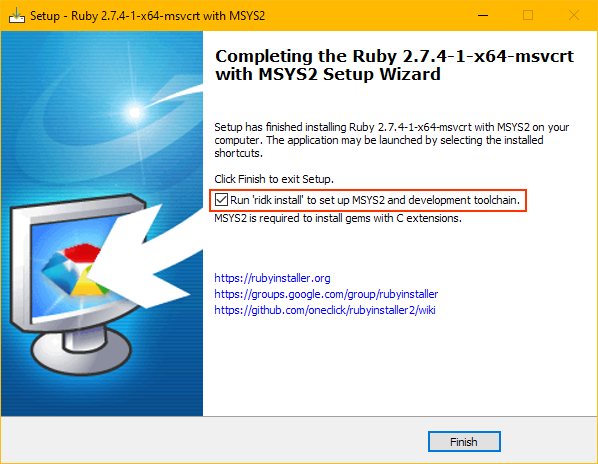Click the 'MSYS2 is required' note text
598x464 pixels.
338,218
